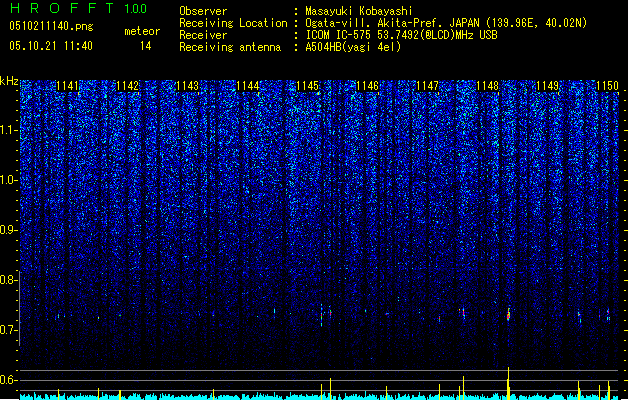Click the 0.9 kHz axis label

[x=9, y=230]
